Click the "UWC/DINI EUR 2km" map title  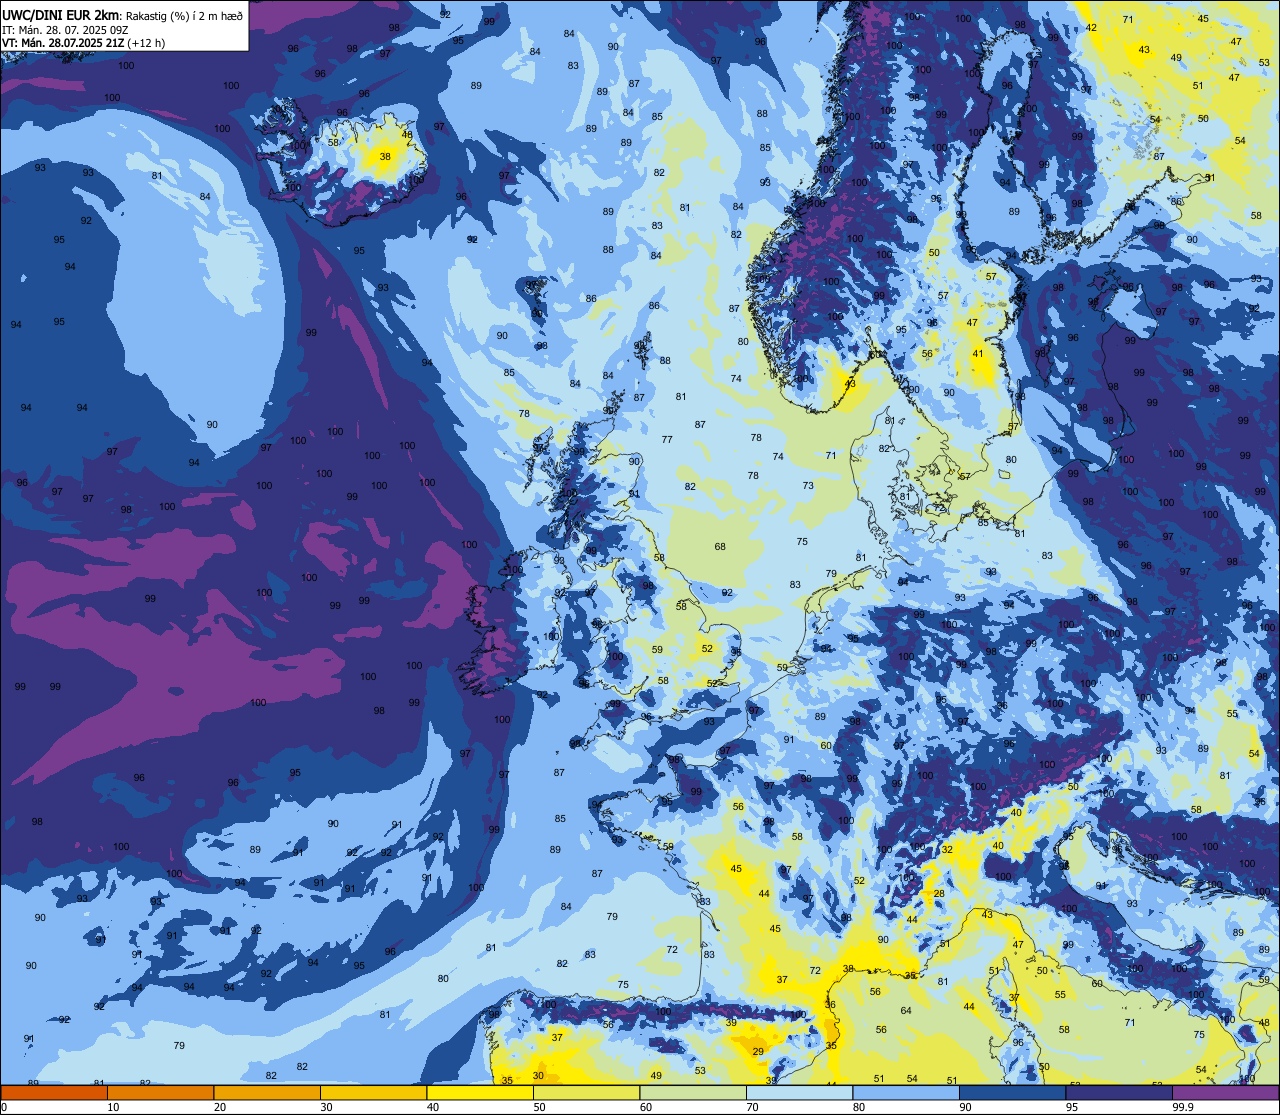[x=61, y=15]
